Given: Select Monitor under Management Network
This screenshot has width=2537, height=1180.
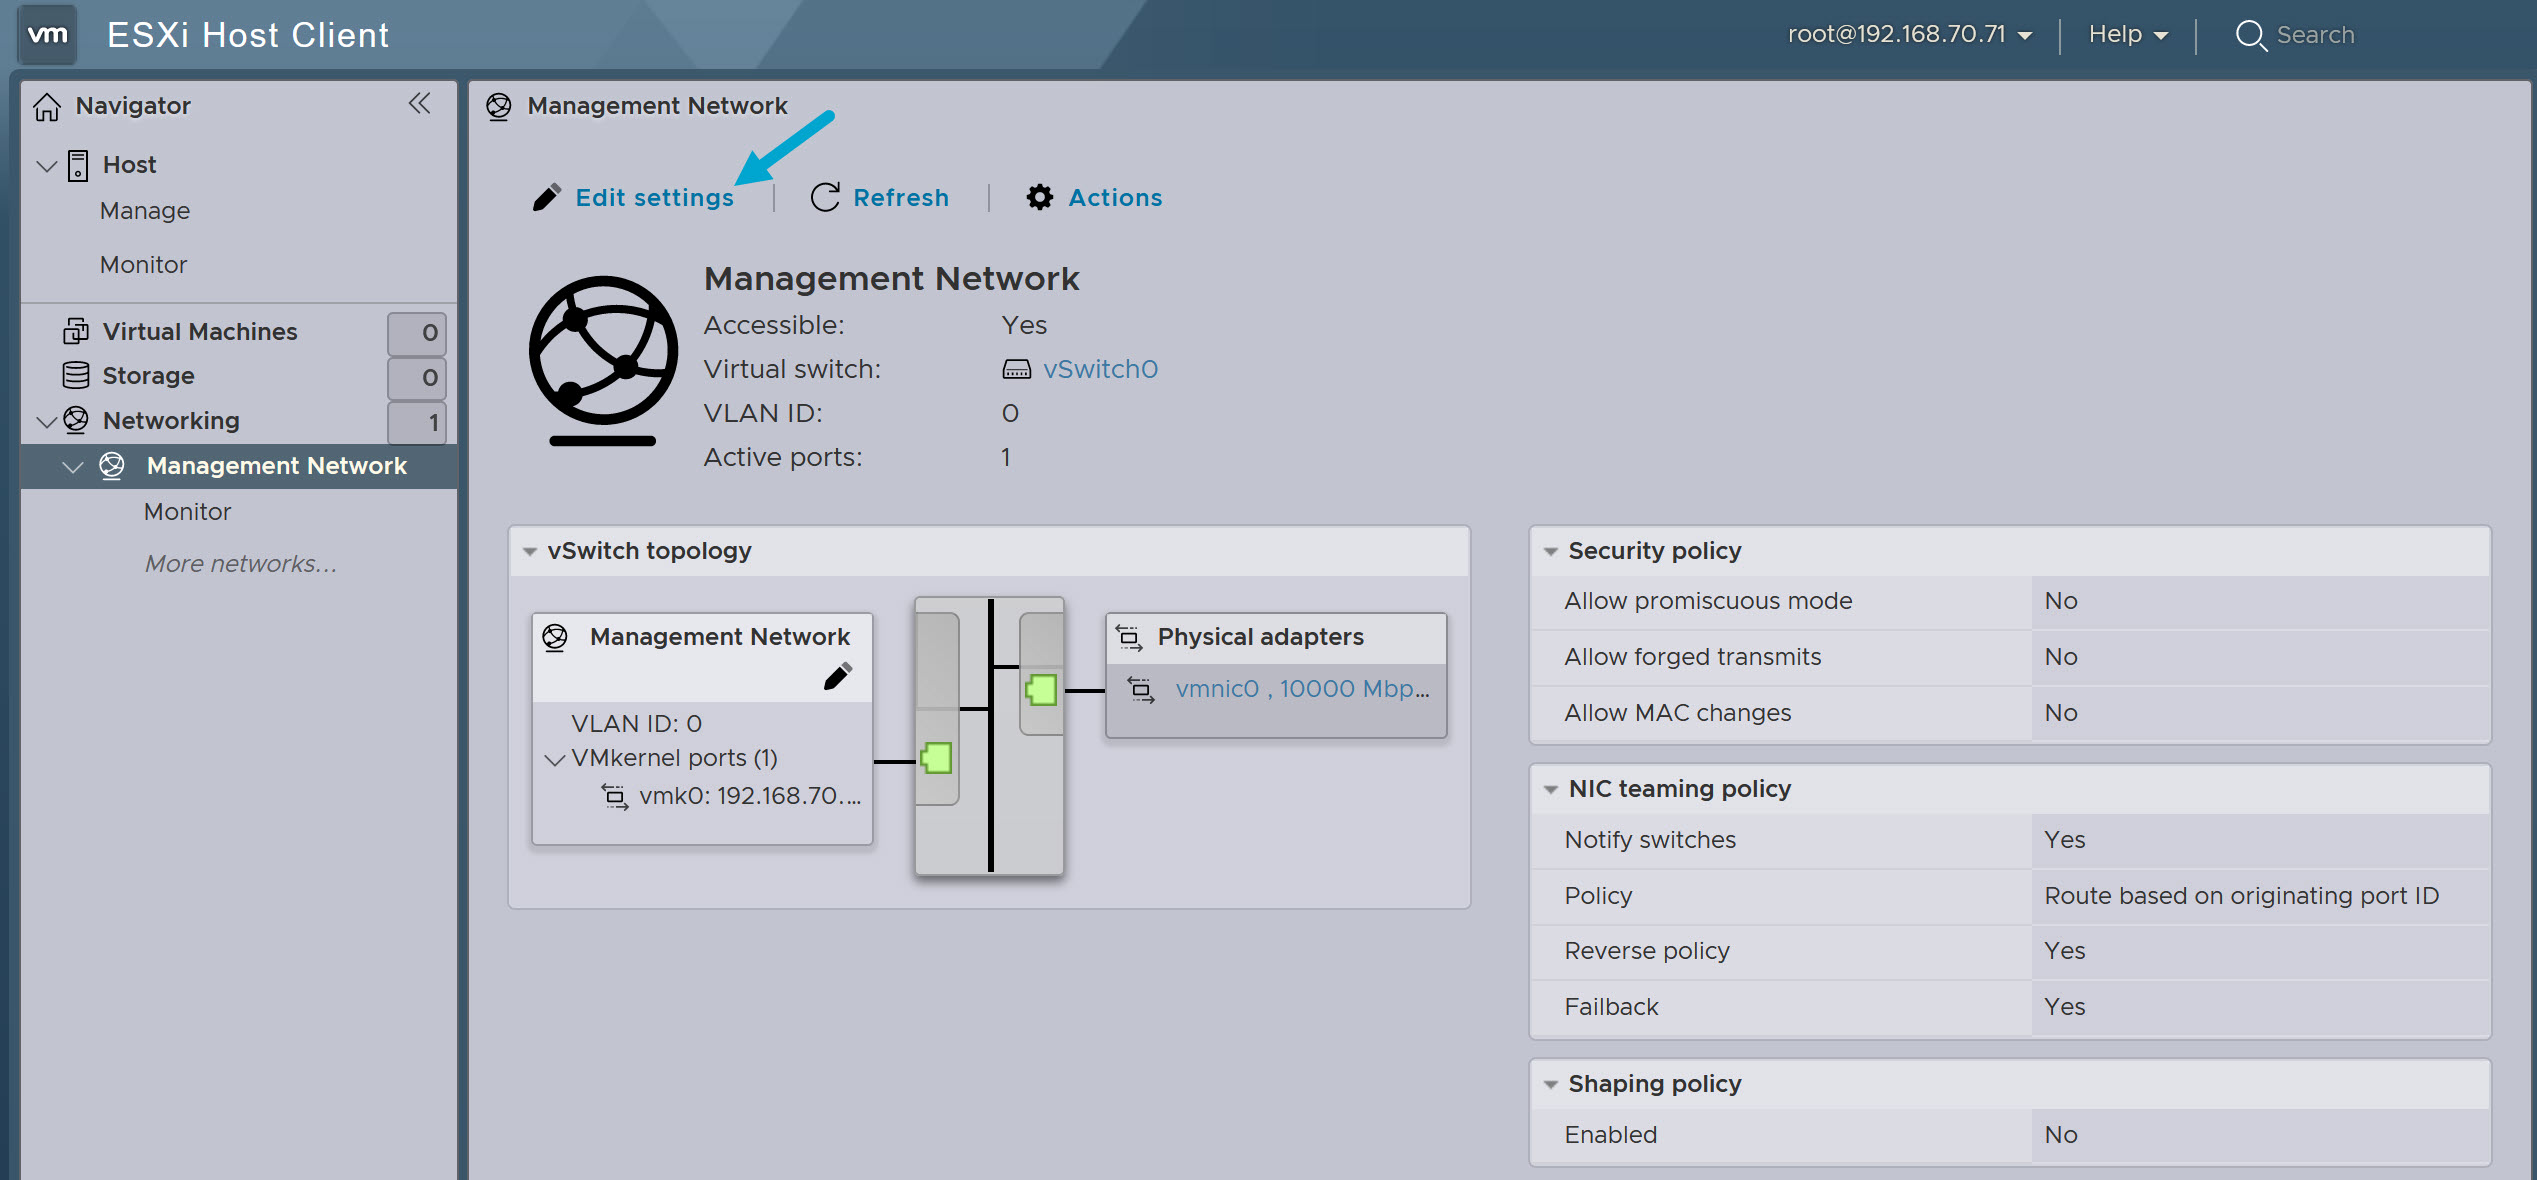Looking at the screenshot, I should (187, 511).
